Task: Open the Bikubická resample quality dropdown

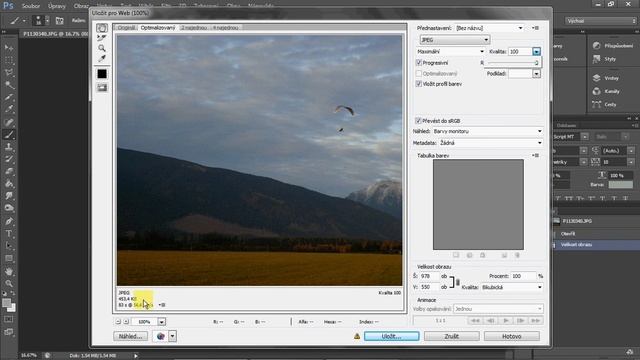Action: 512,287
